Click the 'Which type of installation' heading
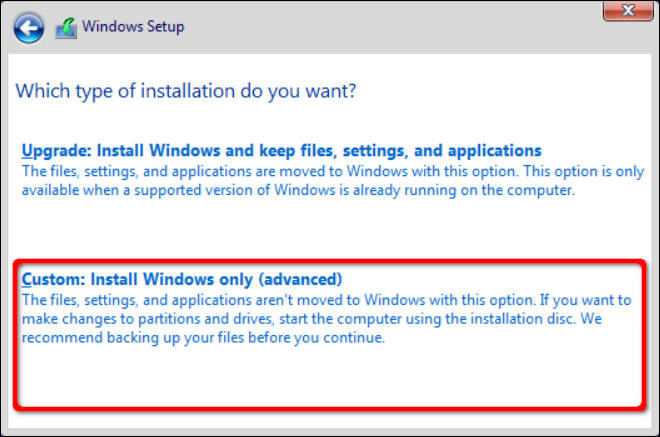Image resolution: width=660 pixels, height=437 pixels. pyautogui.click(x=187, y=92)
